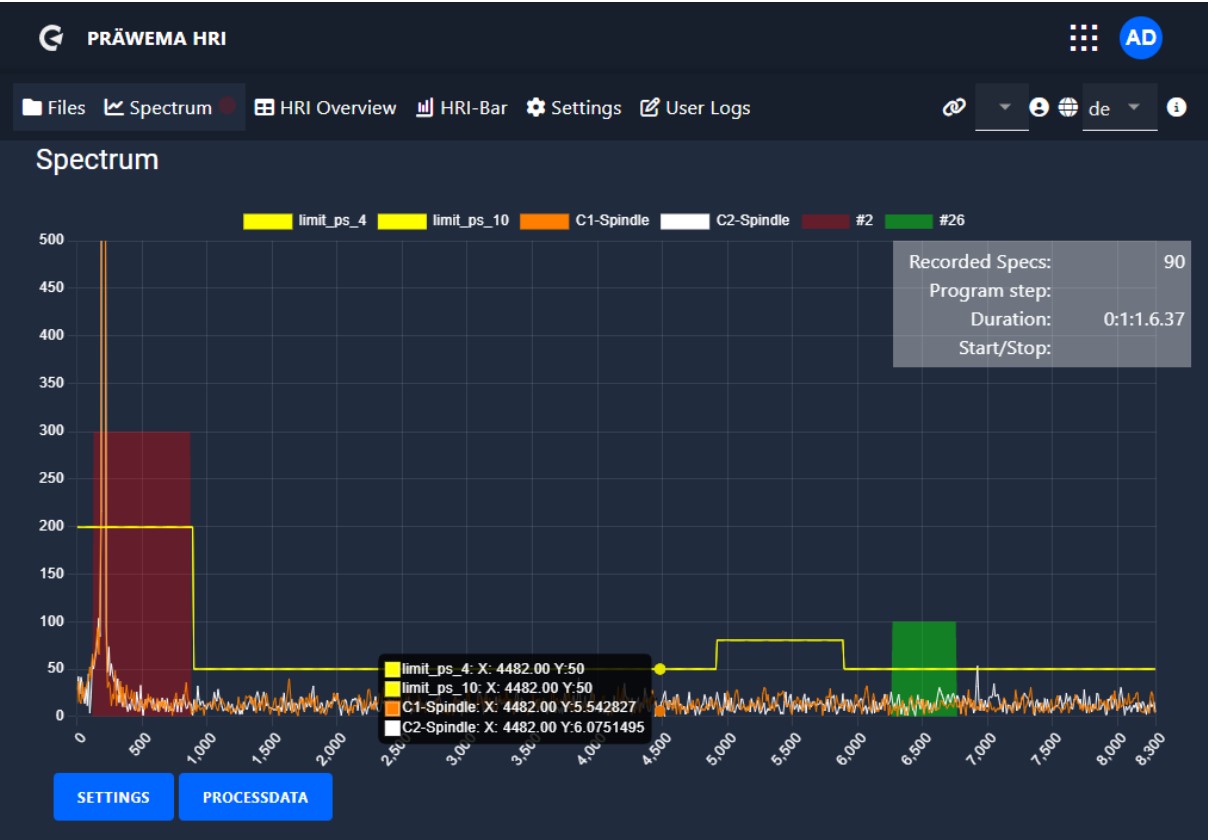The height and width of the screenshot is (840, 1208).
Task: Click the green #26 legend swatch
Action: coord(908,221)
